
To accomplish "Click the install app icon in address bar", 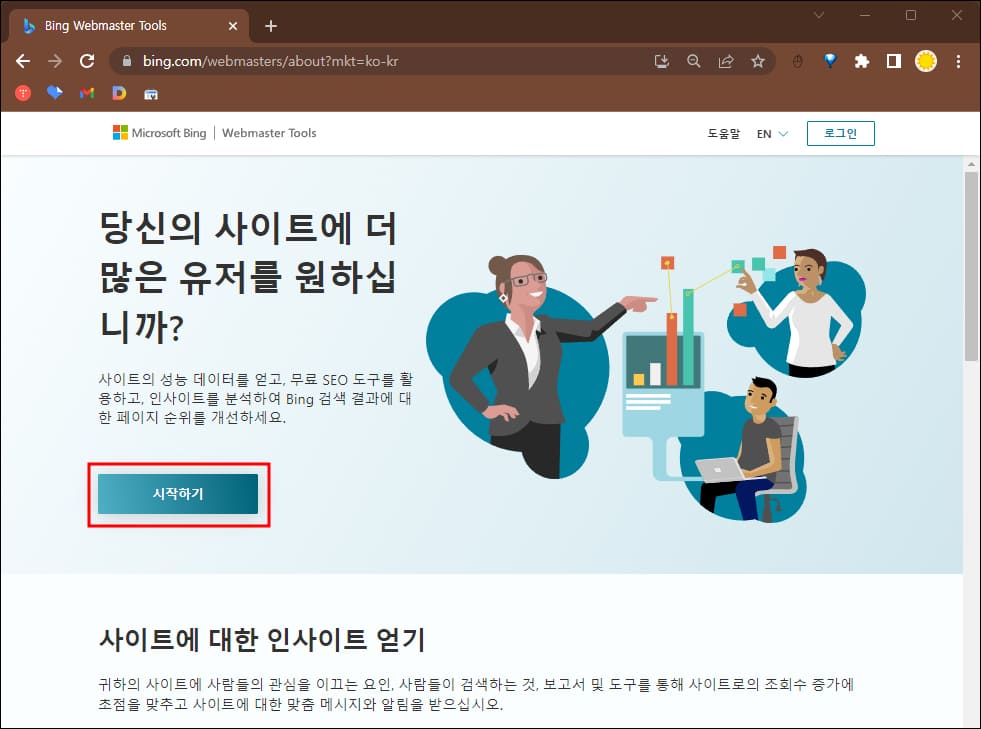I will pos(661,61).
